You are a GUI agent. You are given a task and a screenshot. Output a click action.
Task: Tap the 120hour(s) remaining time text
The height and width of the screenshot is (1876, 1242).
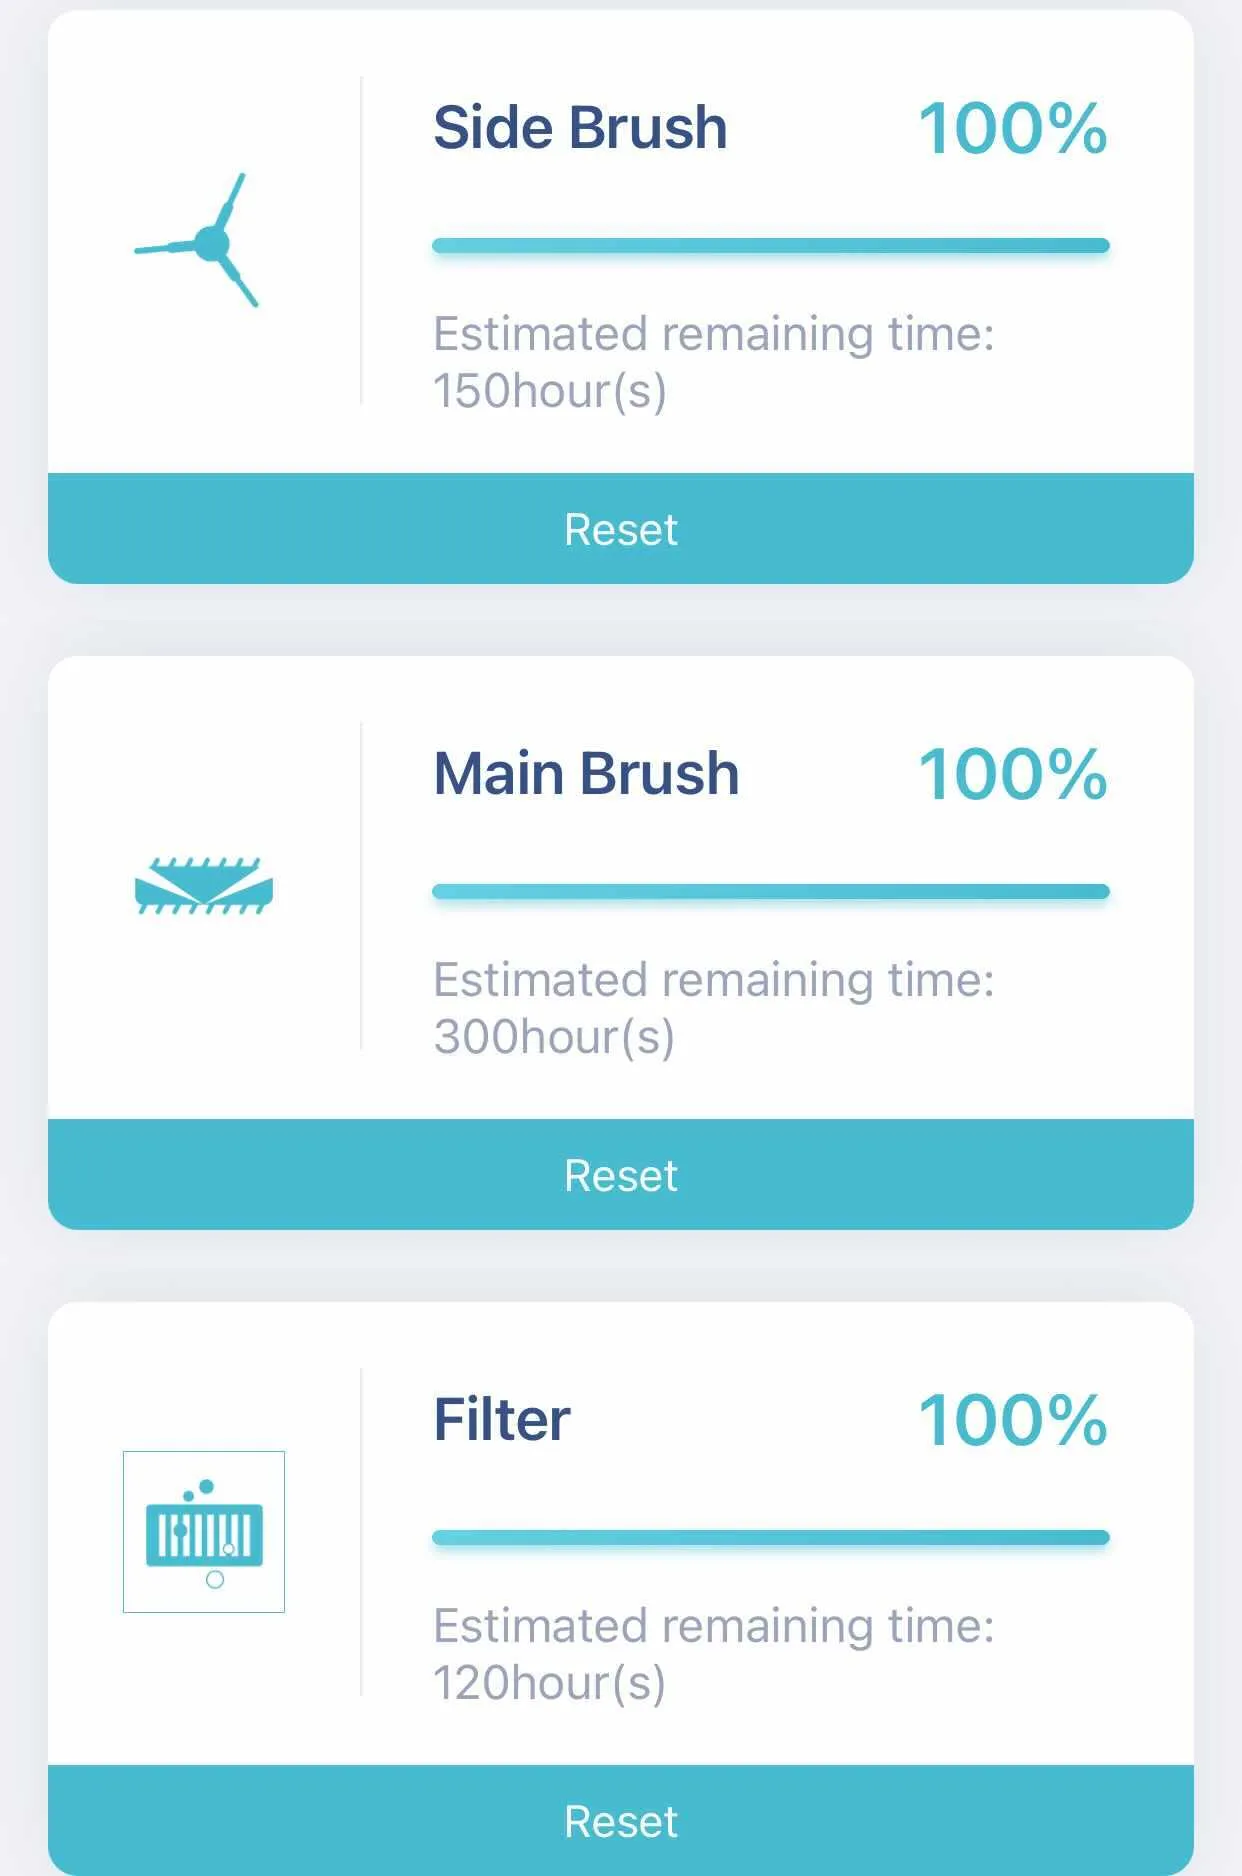[x=549, y=1683]
